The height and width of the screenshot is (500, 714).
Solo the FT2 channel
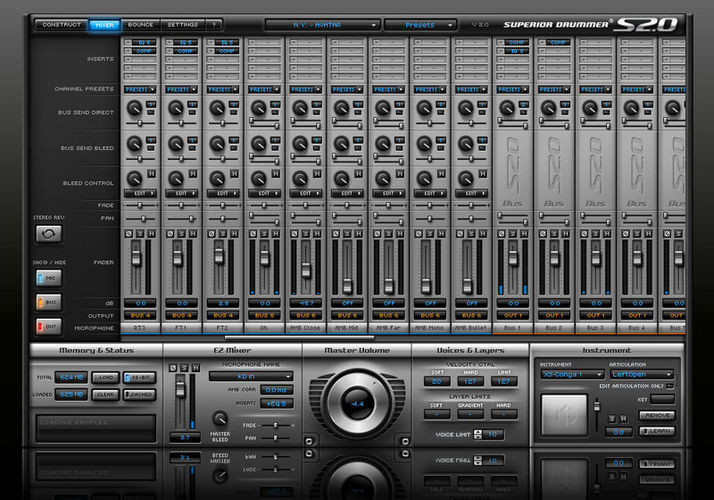click(223, 234)
